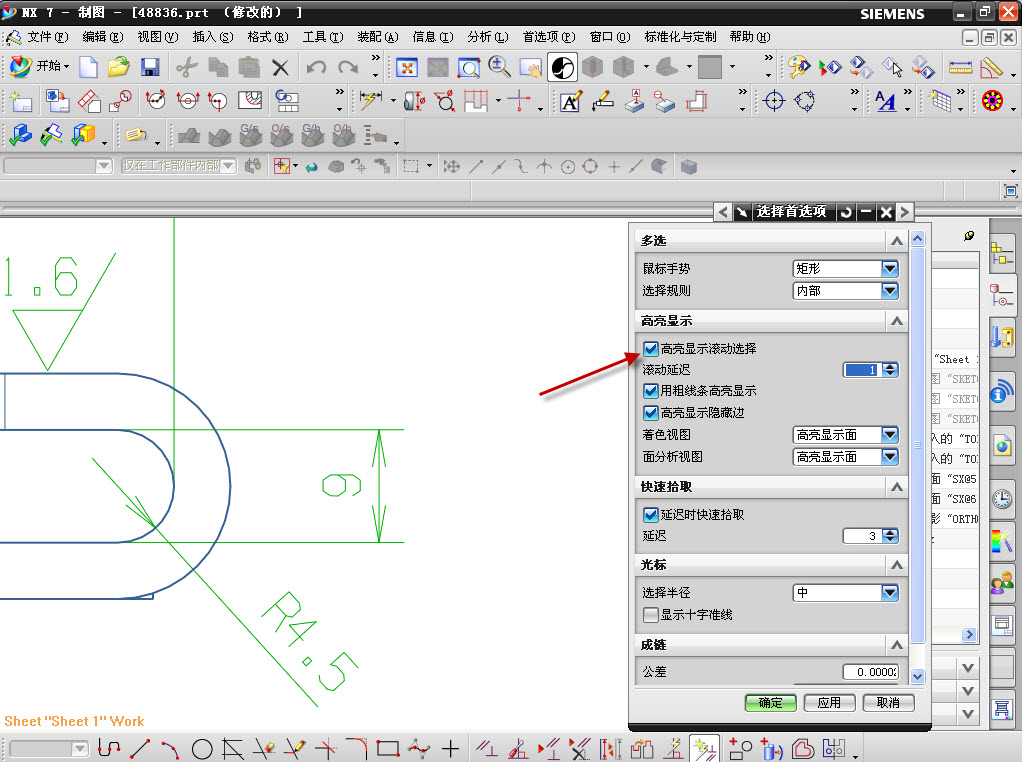
Task: Toggle 延迟时快速拾取 checkbox
Action: (x=650, y=515)
